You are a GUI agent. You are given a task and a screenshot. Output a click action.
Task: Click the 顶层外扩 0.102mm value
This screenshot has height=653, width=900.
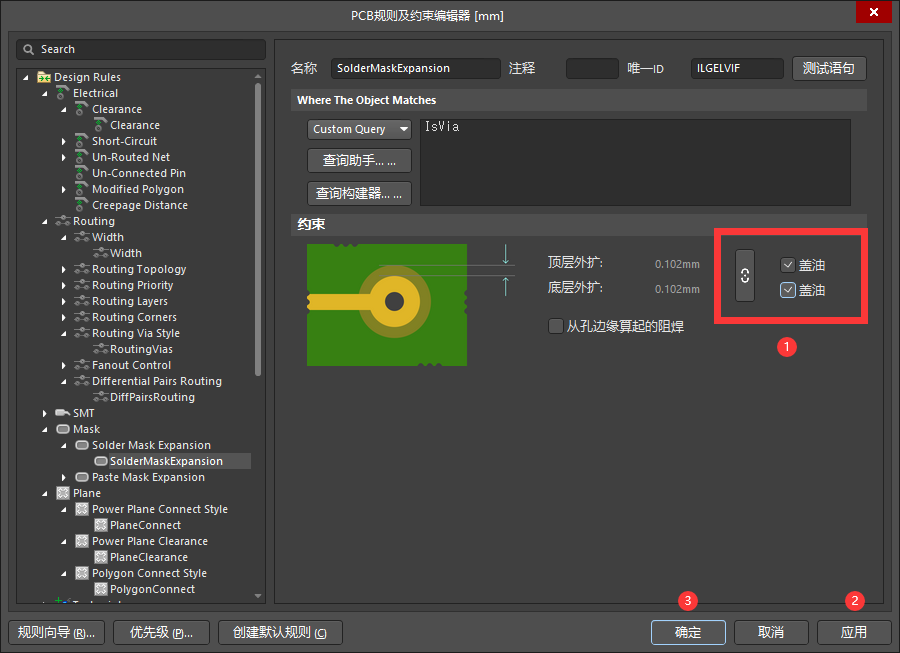click(677, 265)
